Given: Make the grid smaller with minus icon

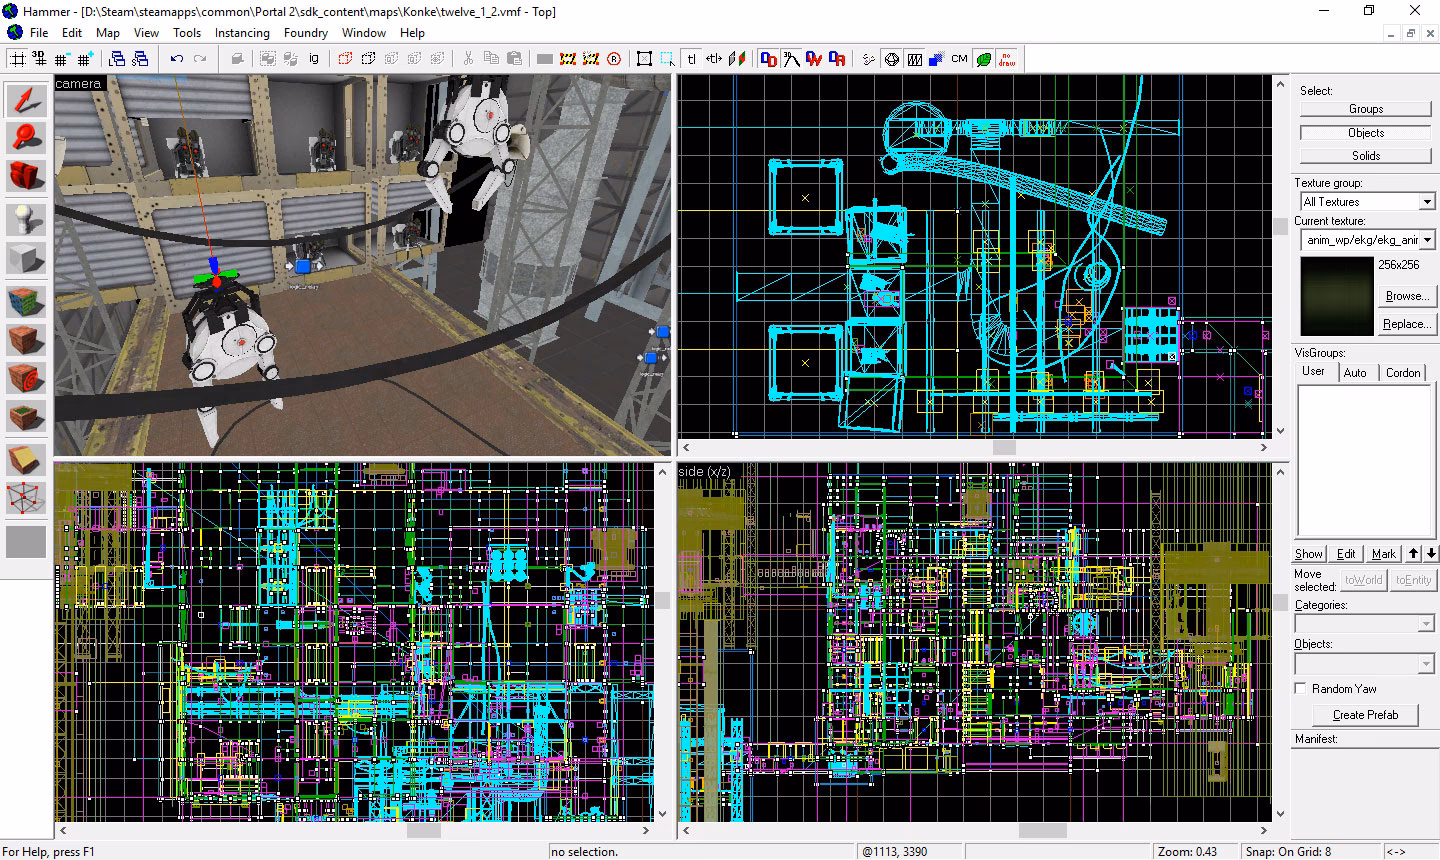Looking at the screenshot, I should tap(62, 59).
